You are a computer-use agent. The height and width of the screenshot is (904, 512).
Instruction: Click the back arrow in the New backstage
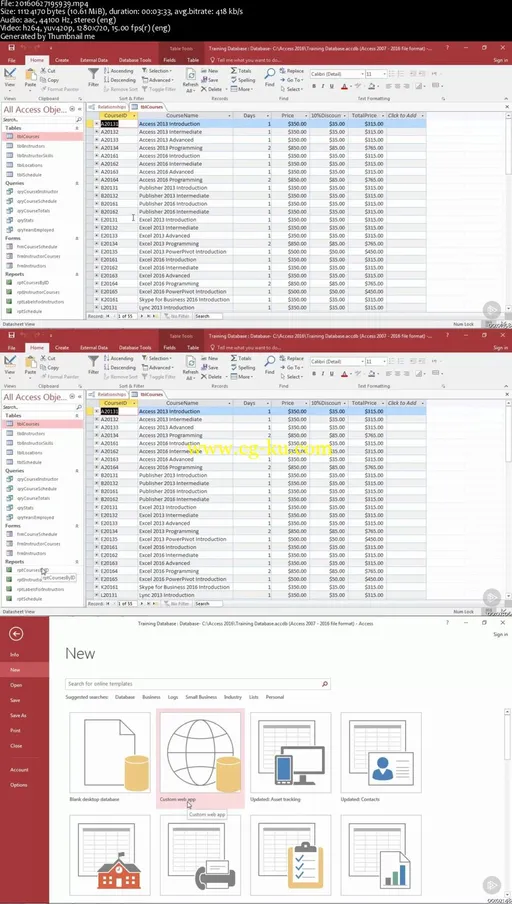click(x=16, y=634)
